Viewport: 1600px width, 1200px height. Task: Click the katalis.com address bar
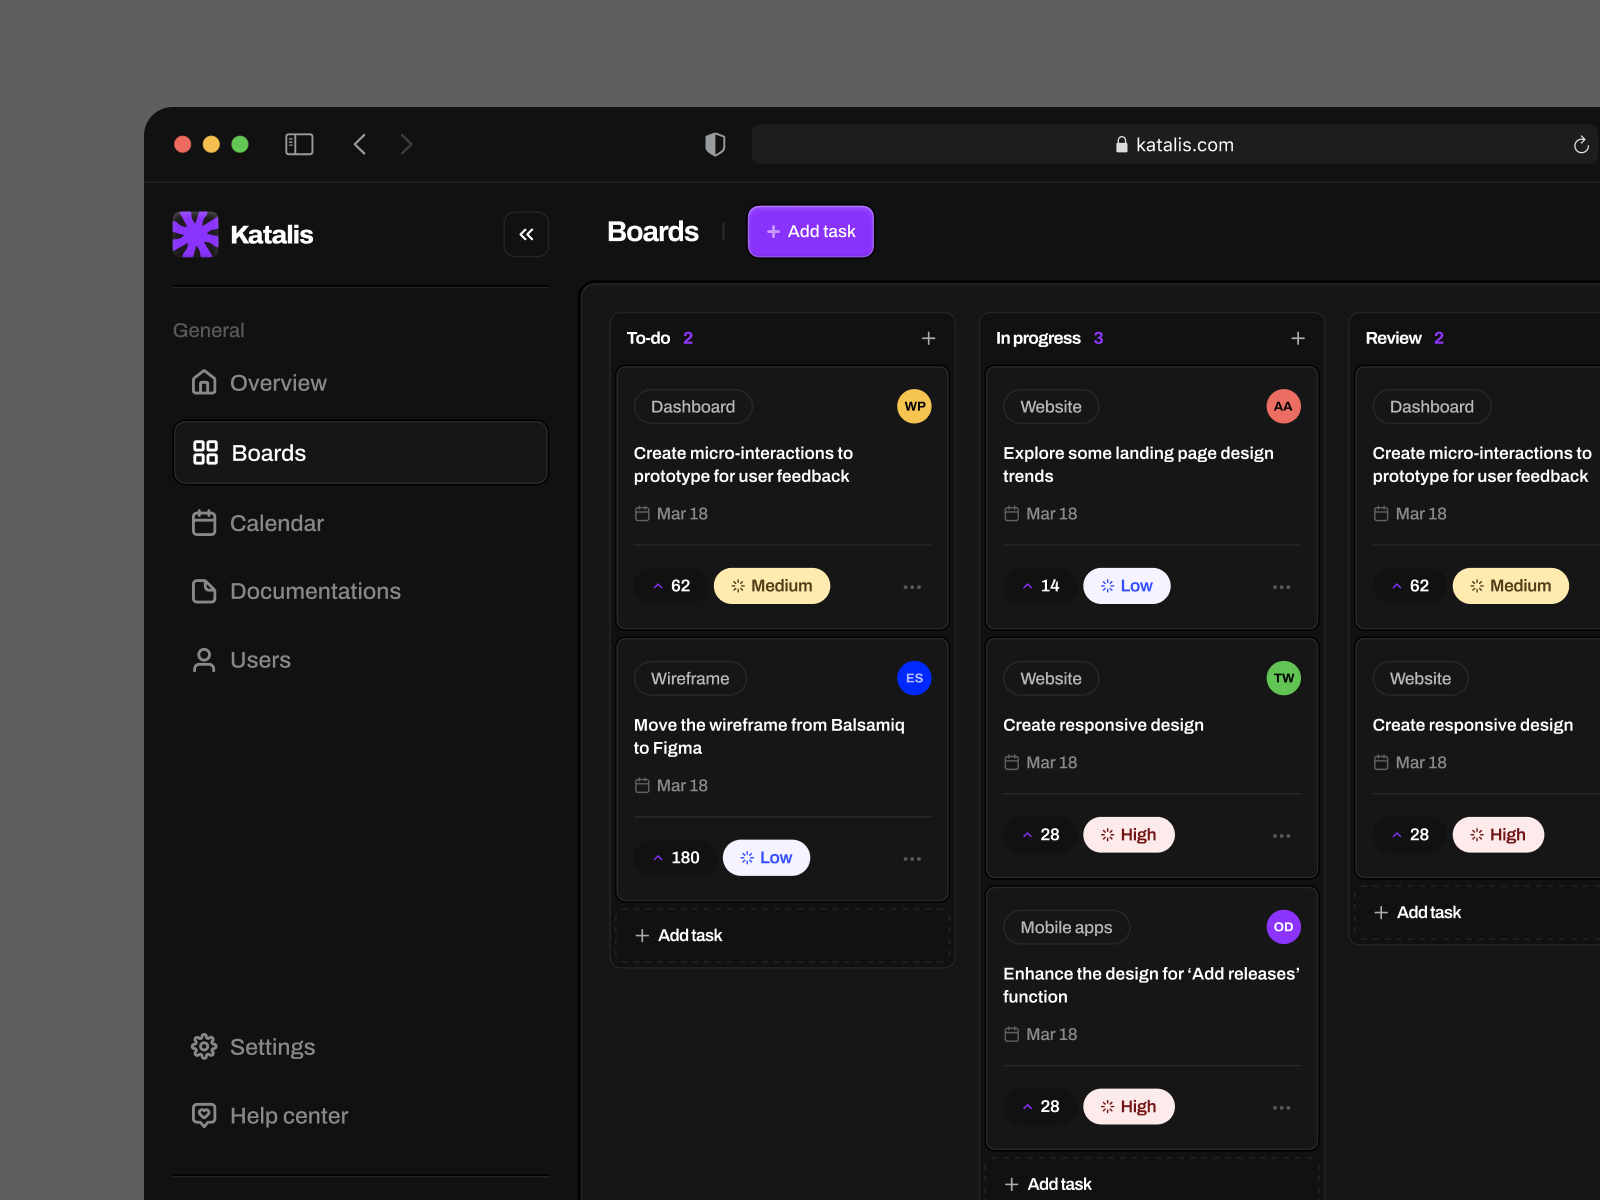click(1174, 144)
